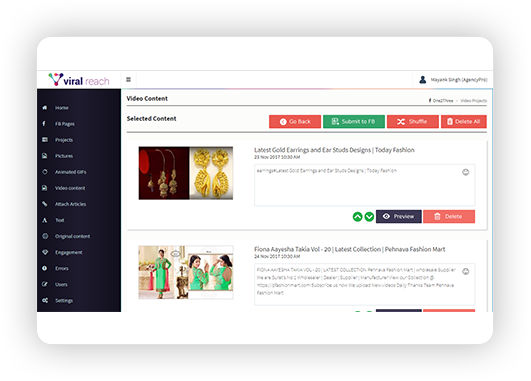Open the Projects menu item

point(64,140)
